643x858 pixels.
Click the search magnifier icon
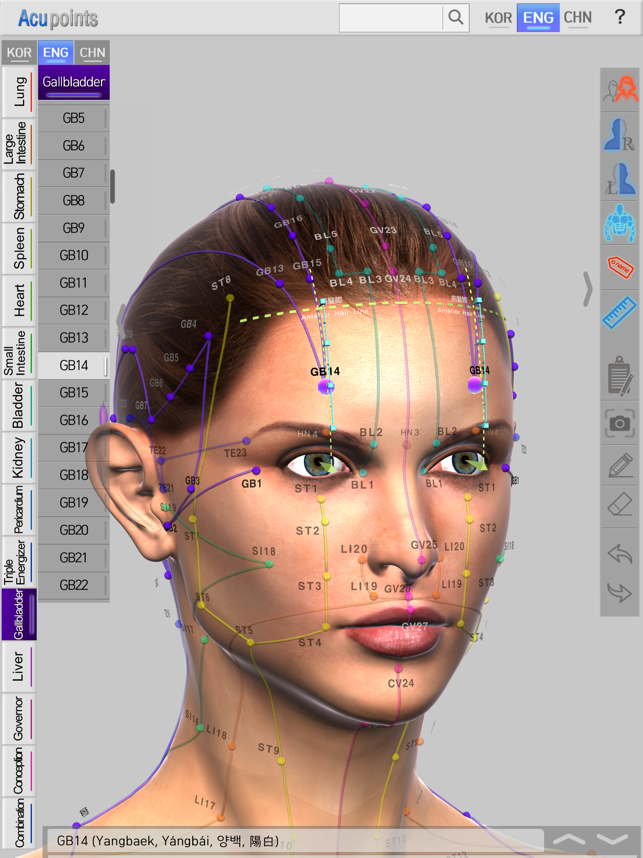pyautogui.click(x=456, y=17)
